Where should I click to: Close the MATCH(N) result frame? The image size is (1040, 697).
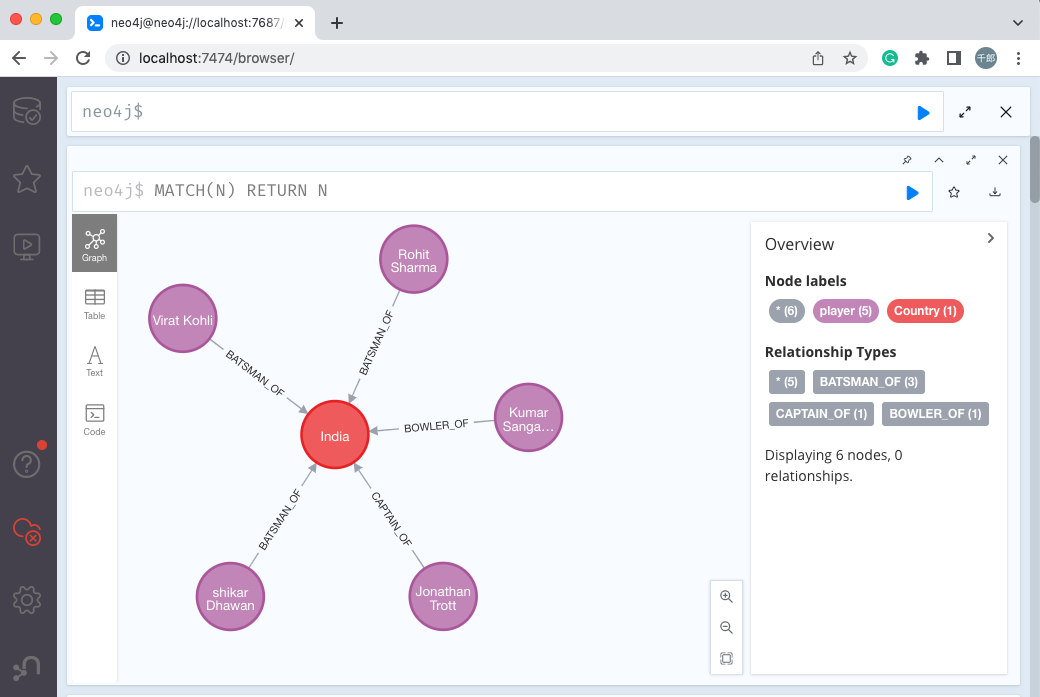tap(1002, 160)
